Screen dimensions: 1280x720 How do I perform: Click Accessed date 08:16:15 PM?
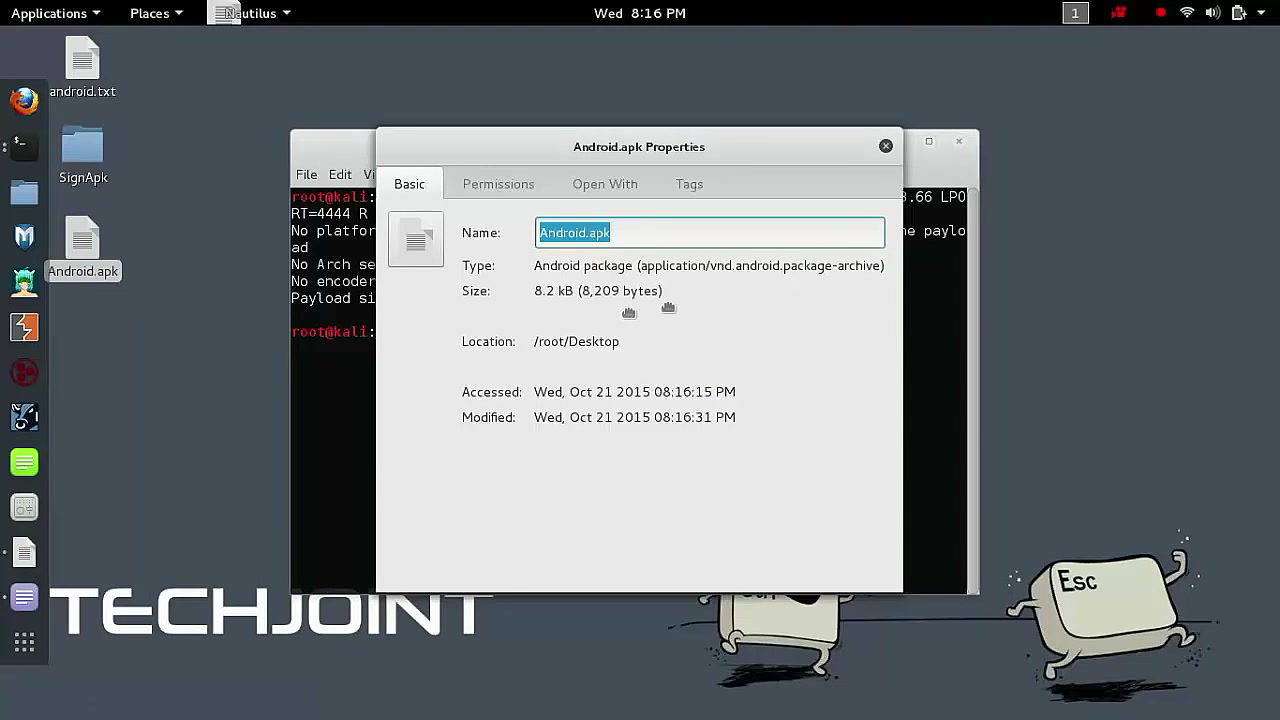[634, 392]
